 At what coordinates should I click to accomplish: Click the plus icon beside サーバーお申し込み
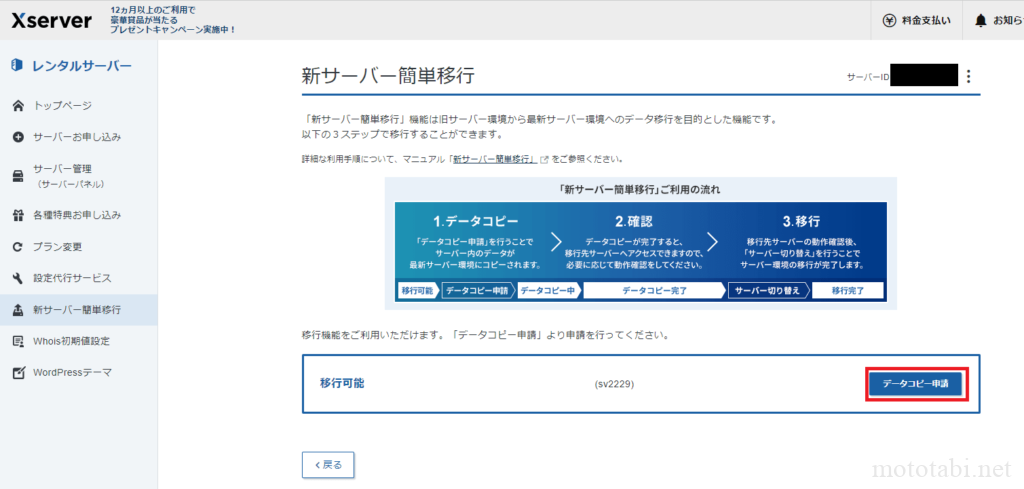tap(18, 137)
